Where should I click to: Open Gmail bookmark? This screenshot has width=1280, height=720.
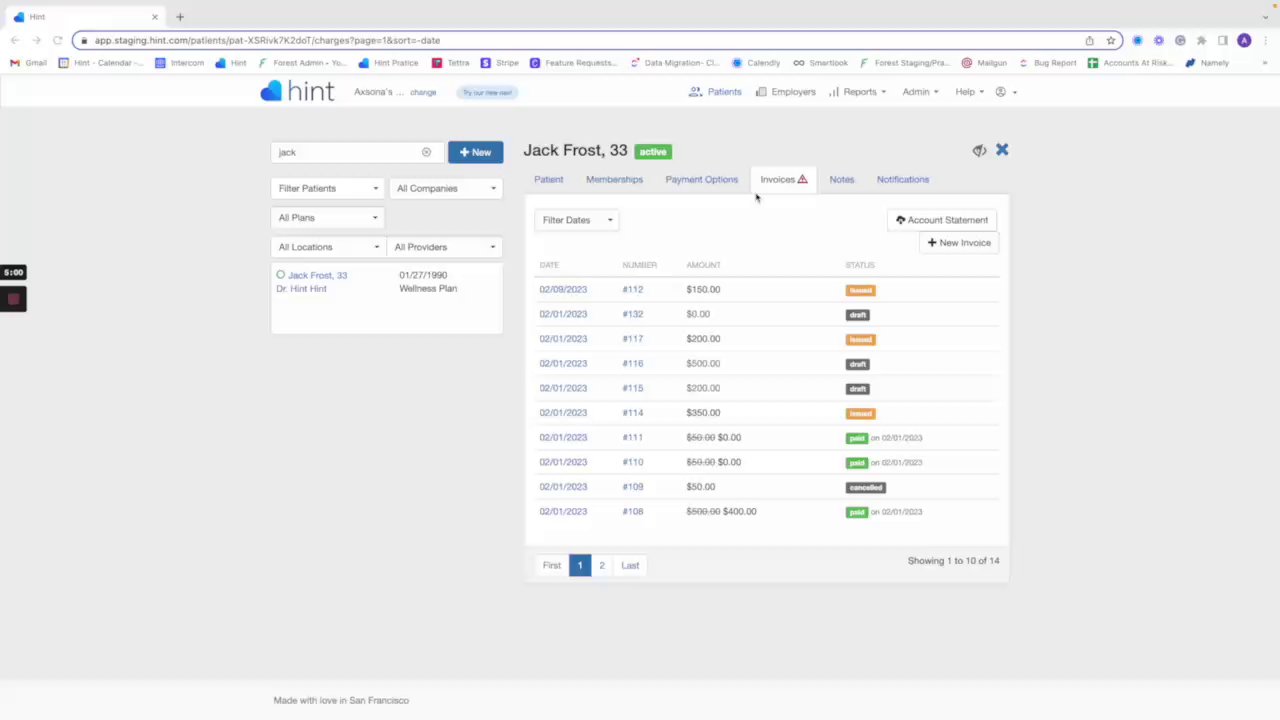point(29,63)
